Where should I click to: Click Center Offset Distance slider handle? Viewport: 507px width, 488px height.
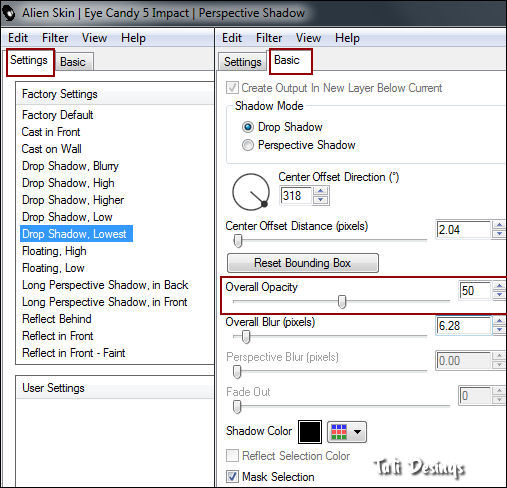coord(238,240)
